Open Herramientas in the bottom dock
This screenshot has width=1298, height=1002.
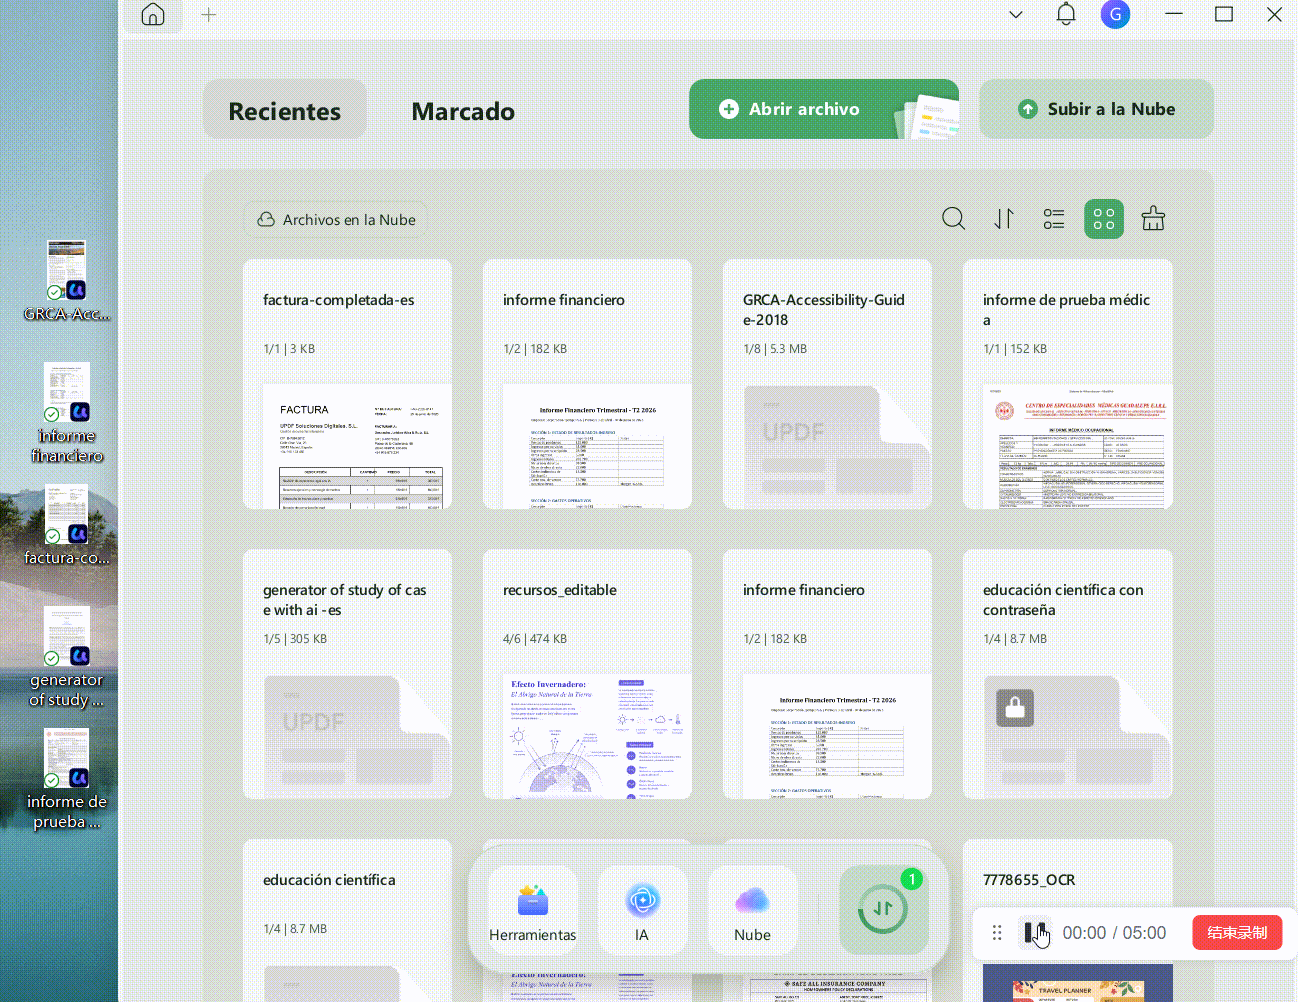tap(533, 909)
